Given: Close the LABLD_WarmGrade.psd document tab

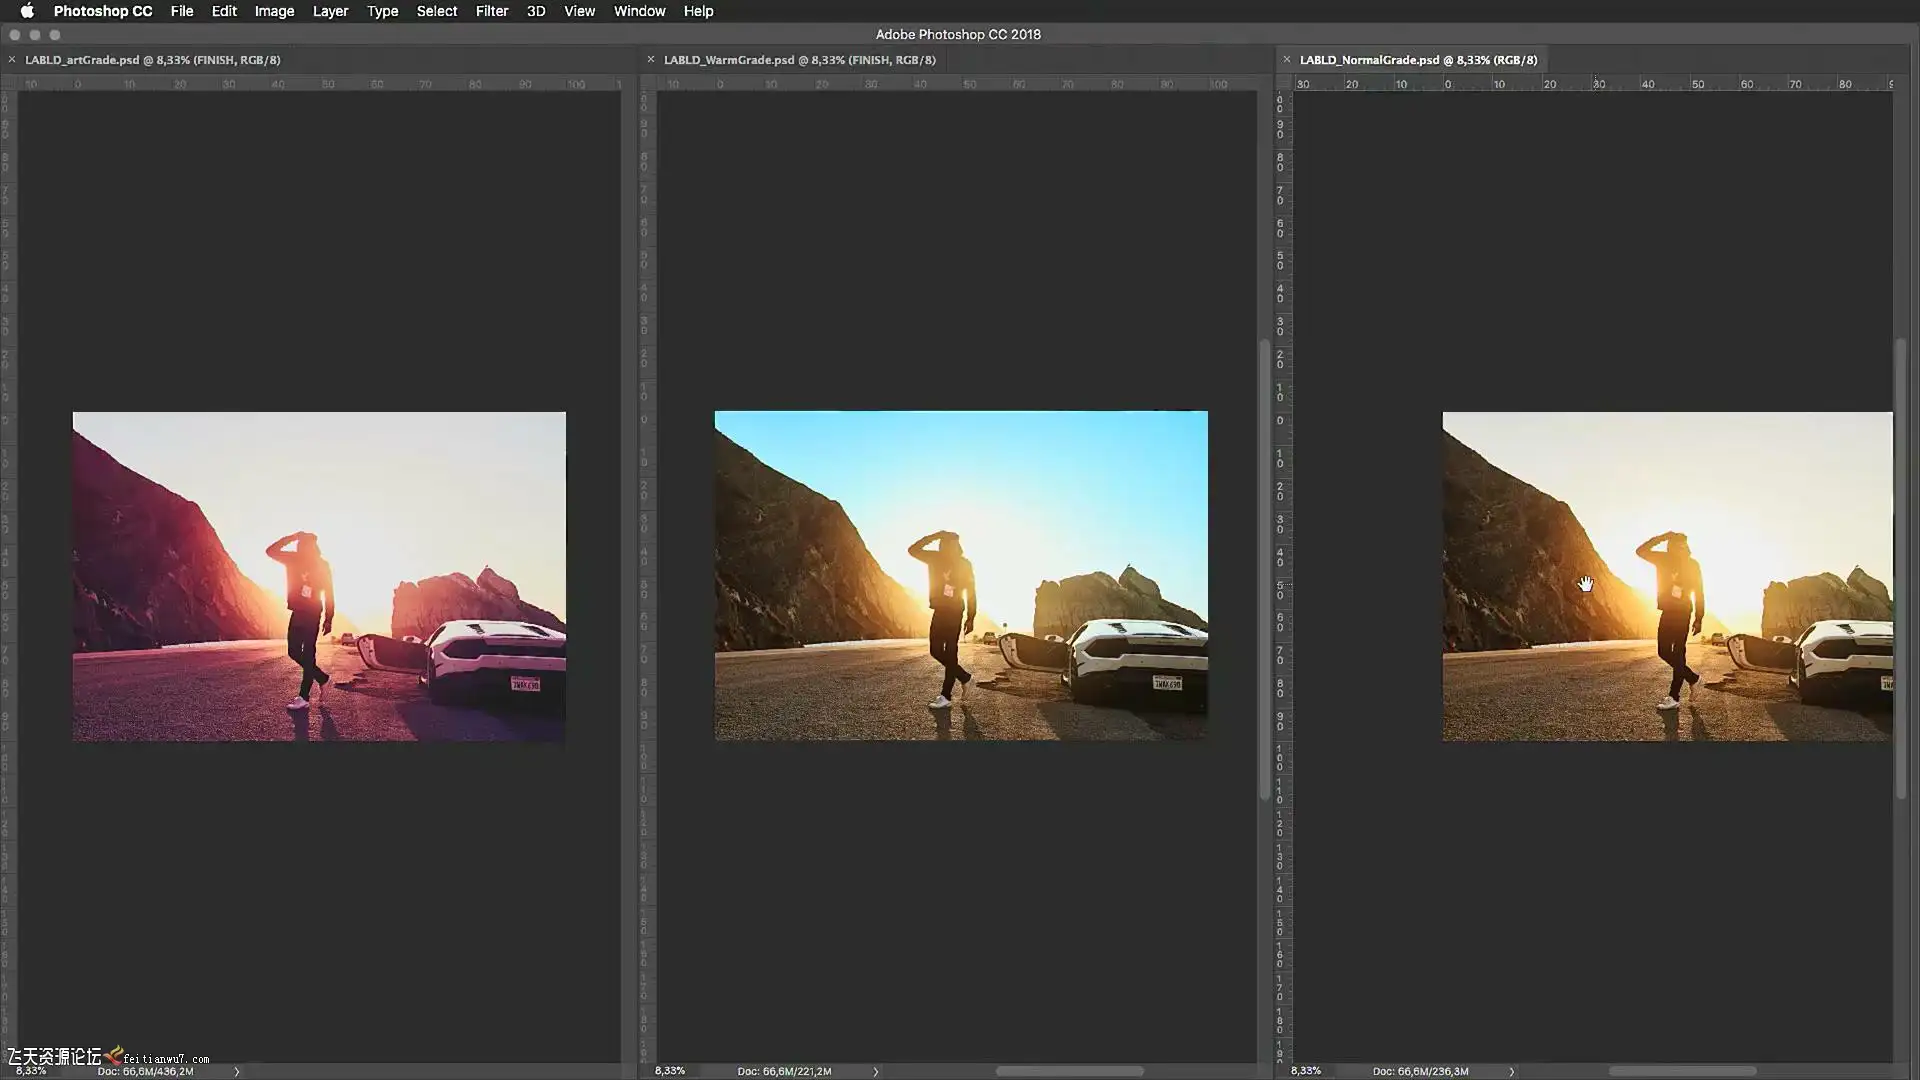Looking at the screenshot, I should 651,60.
